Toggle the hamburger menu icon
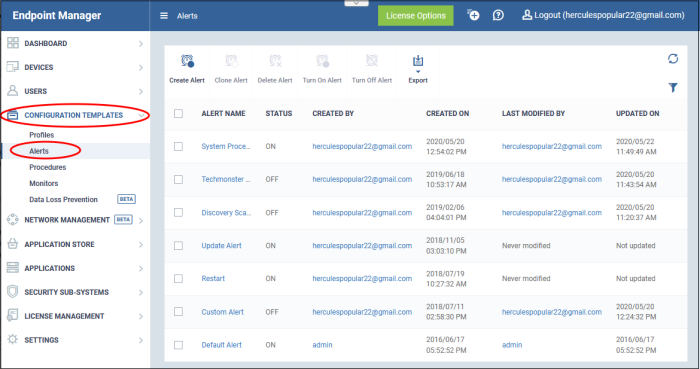The height and width of the screenshot is (369, 700). click(x=164, y=16)
